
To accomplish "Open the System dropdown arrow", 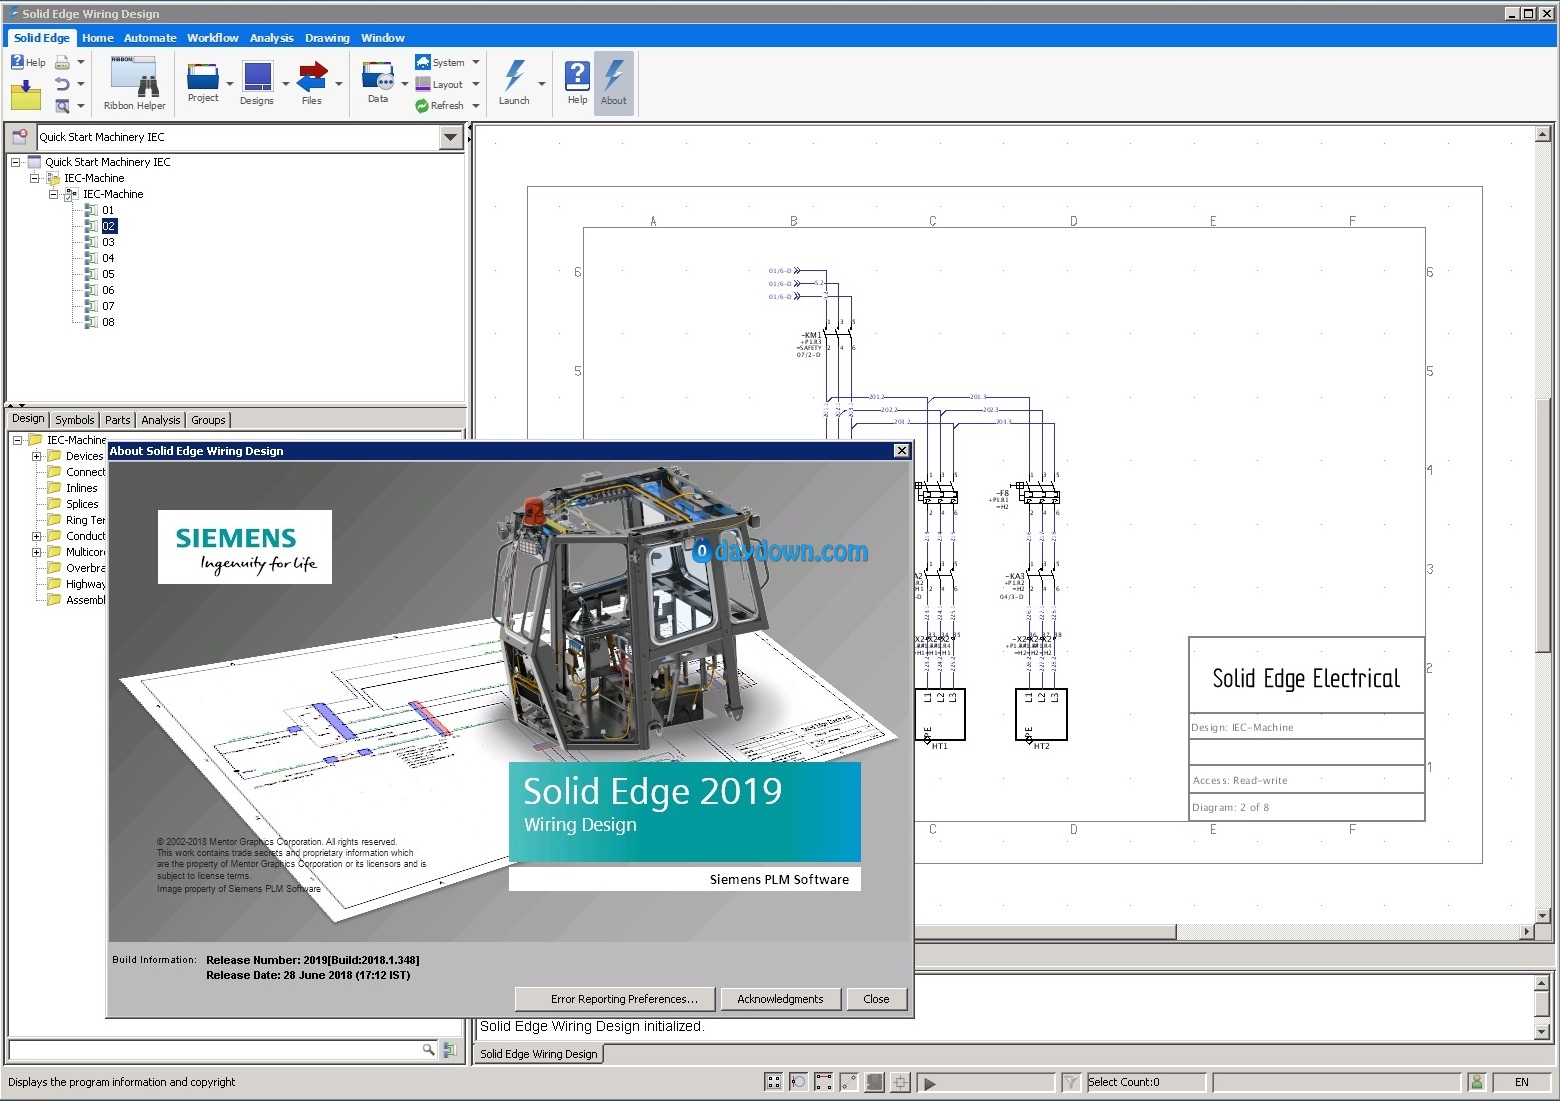I will (x=476, y=62).
